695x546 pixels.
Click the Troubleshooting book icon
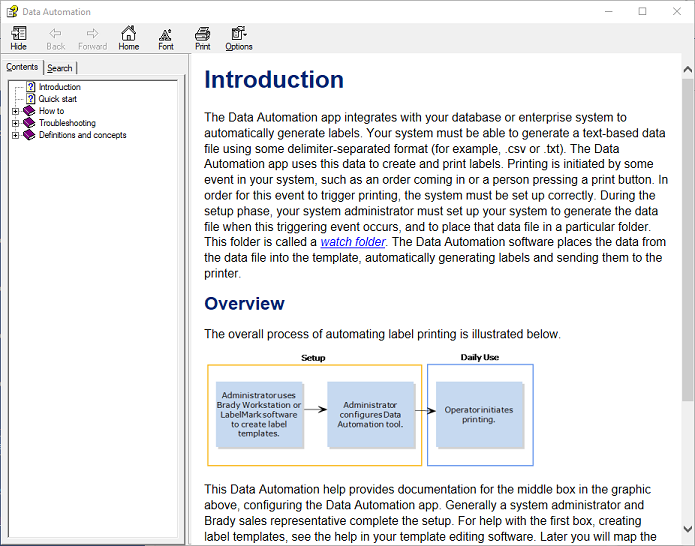29,123
